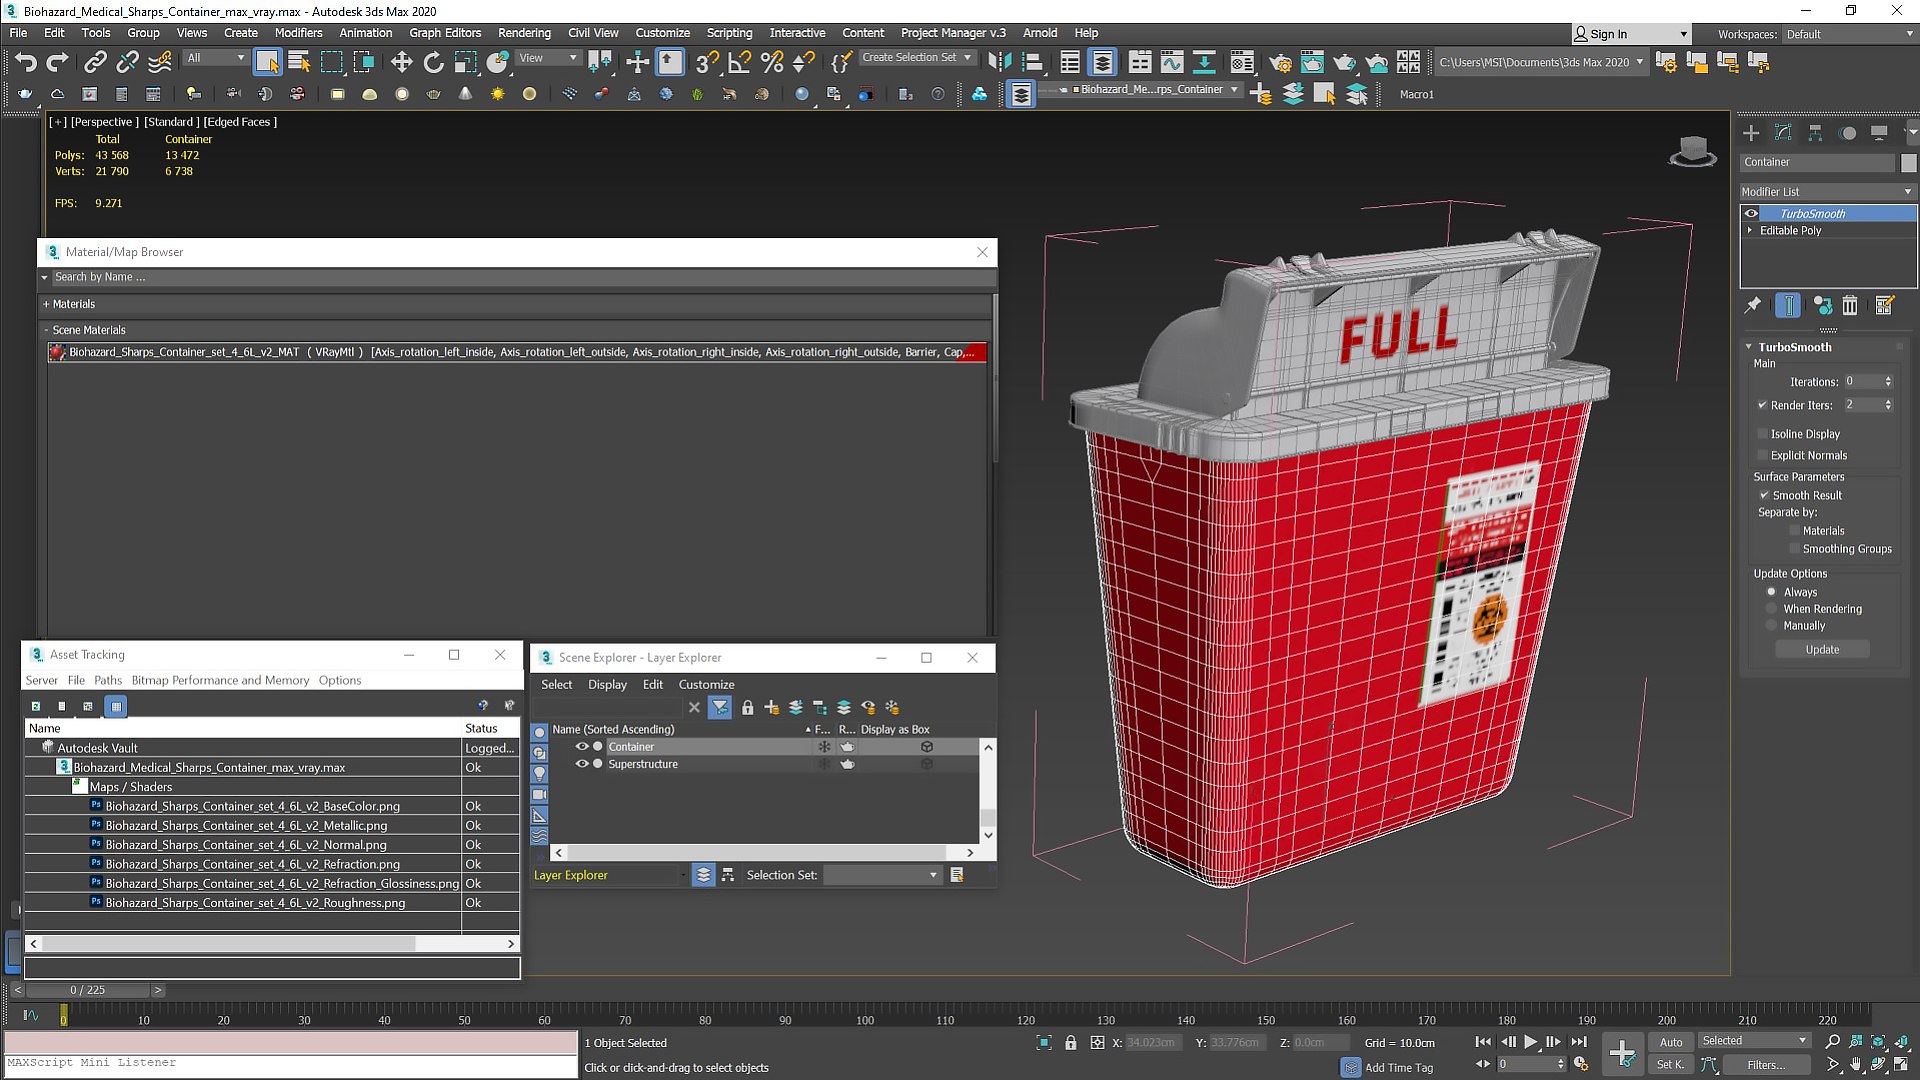Select the When Rendering radio option
This screenshot has width=1920, height=1080.
(x=1772, y=609)
